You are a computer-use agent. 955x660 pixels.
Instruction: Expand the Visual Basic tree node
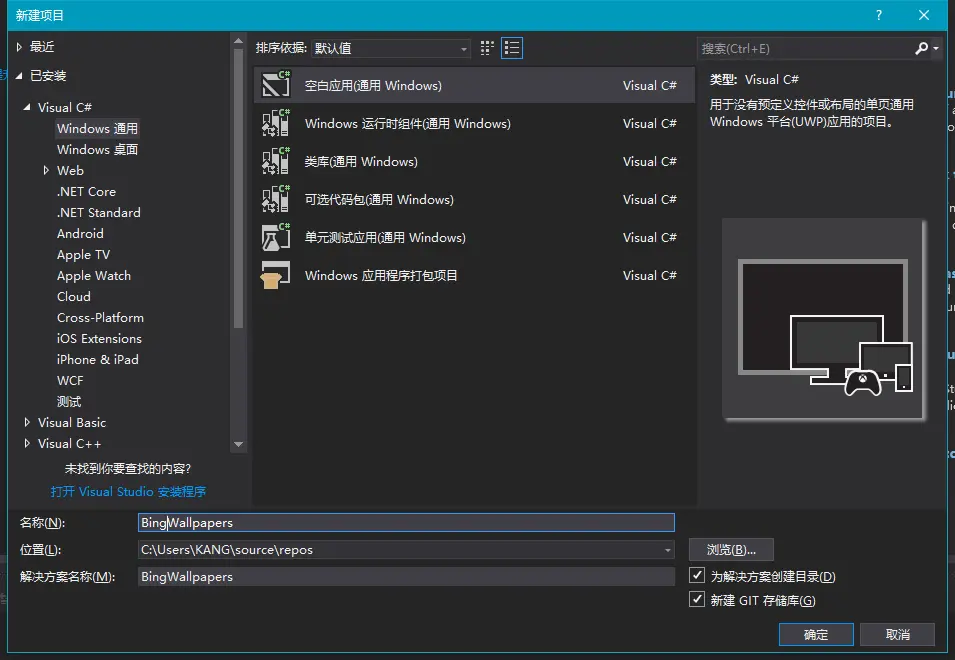[x=27, y=422]
